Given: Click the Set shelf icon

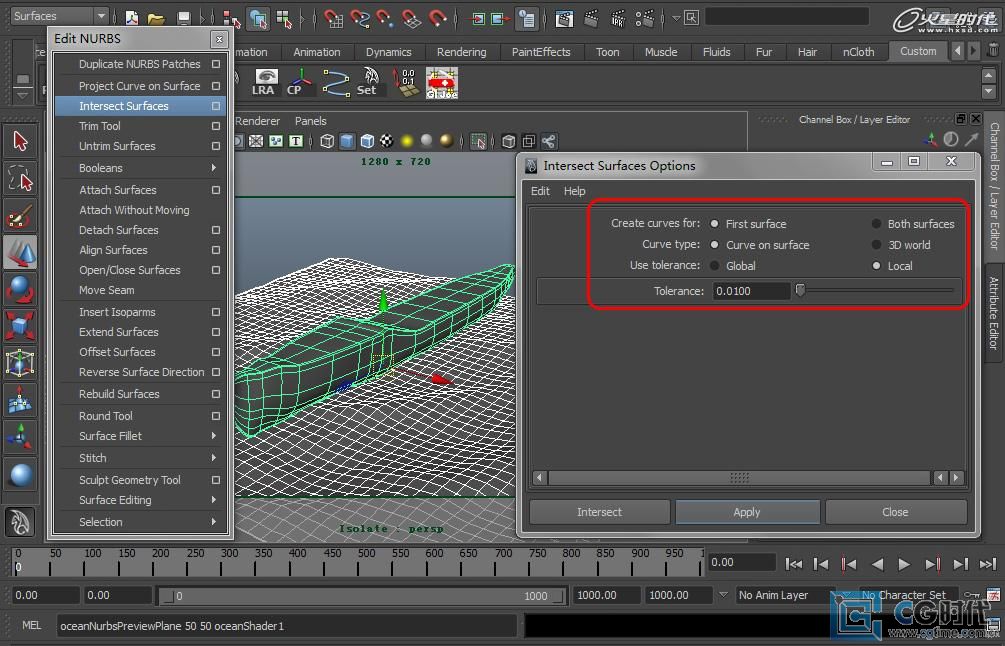Looking at the screenshot, I should pos(369,83).
